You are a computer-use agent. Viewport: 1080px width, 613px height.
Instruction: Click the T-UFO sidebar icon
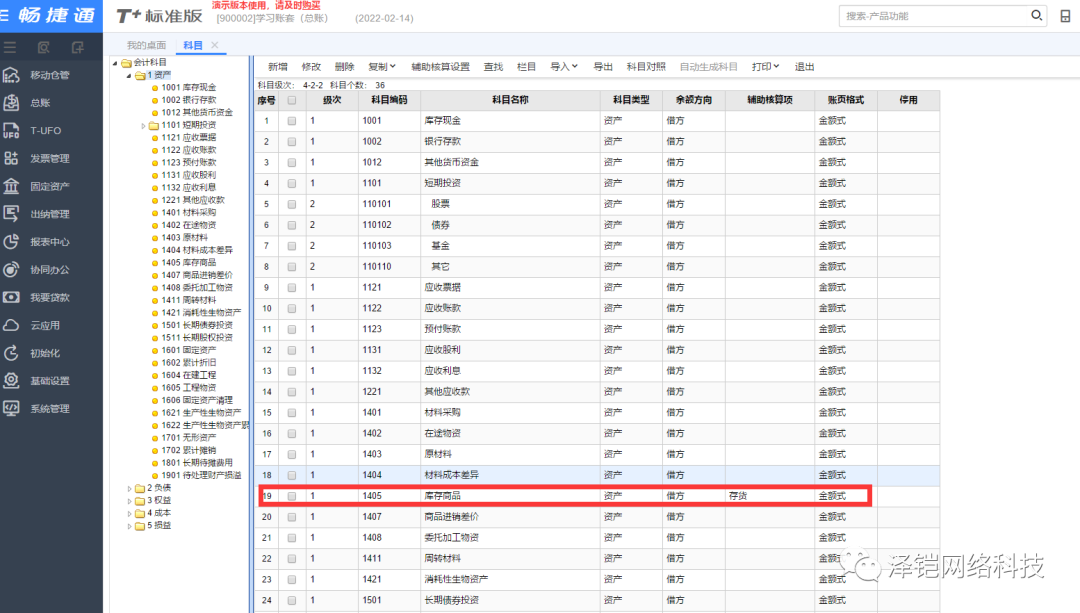tap(12, 130)
